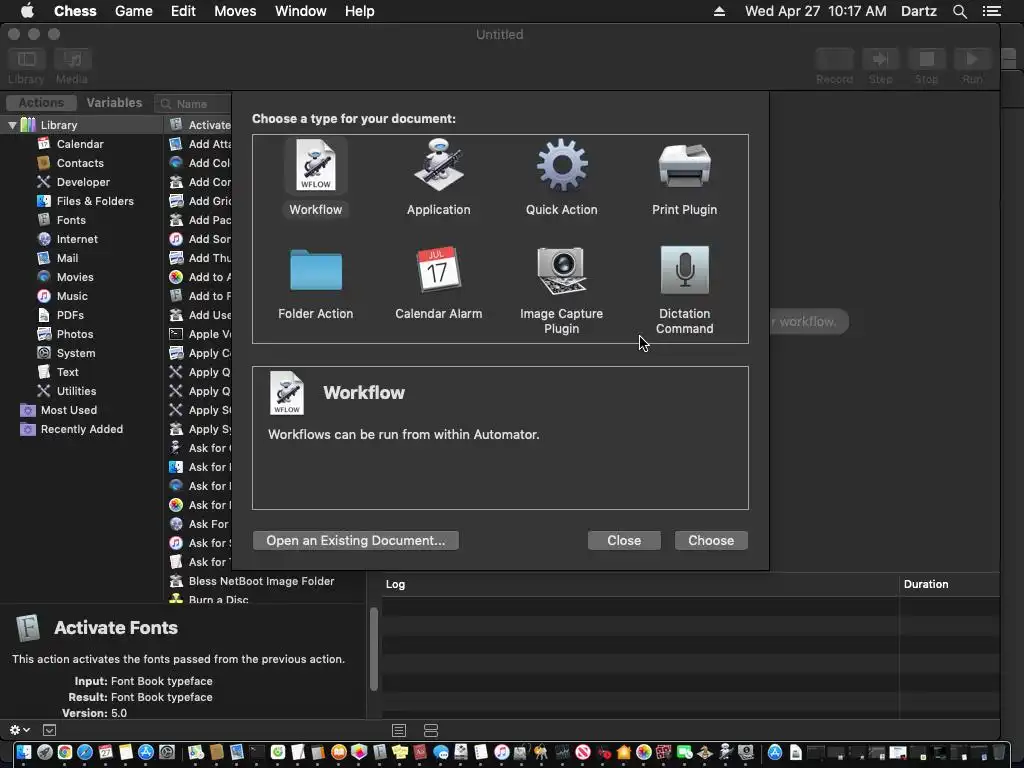1024x768 pixels.
Task: Click the Choose button
Action: (711, 540)
